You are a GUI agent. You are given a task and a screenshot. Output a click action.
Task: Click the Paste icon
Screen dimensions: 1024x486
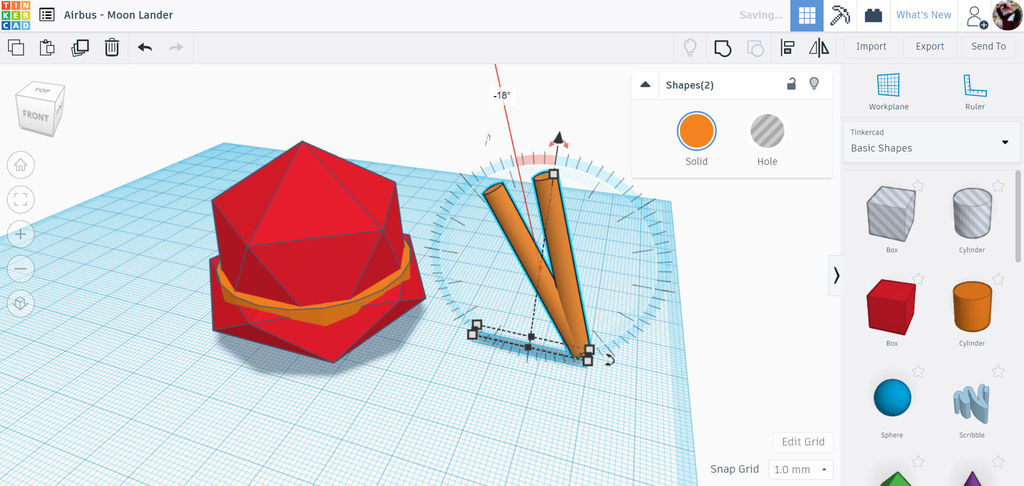[47, 47]
